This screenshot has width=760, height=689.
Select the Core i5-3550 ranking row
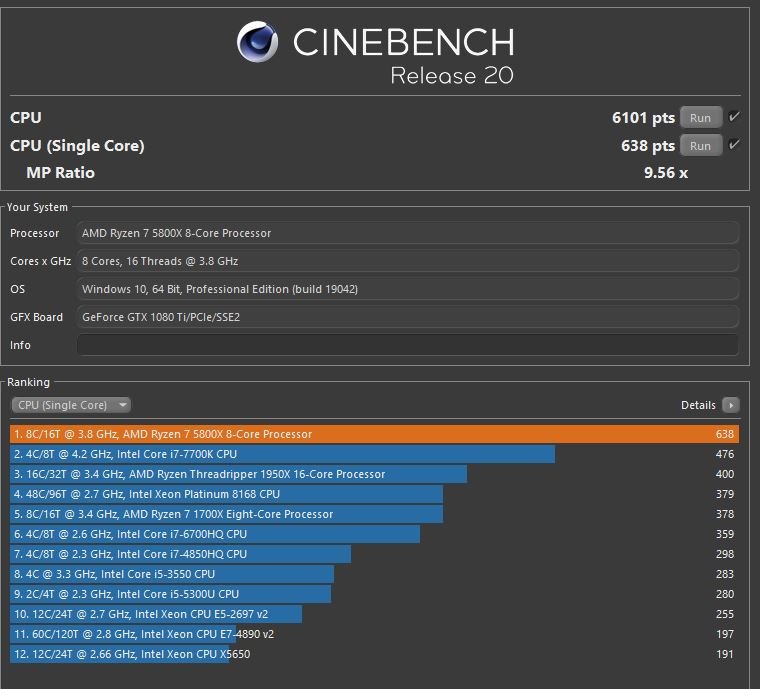coord(374,574)
